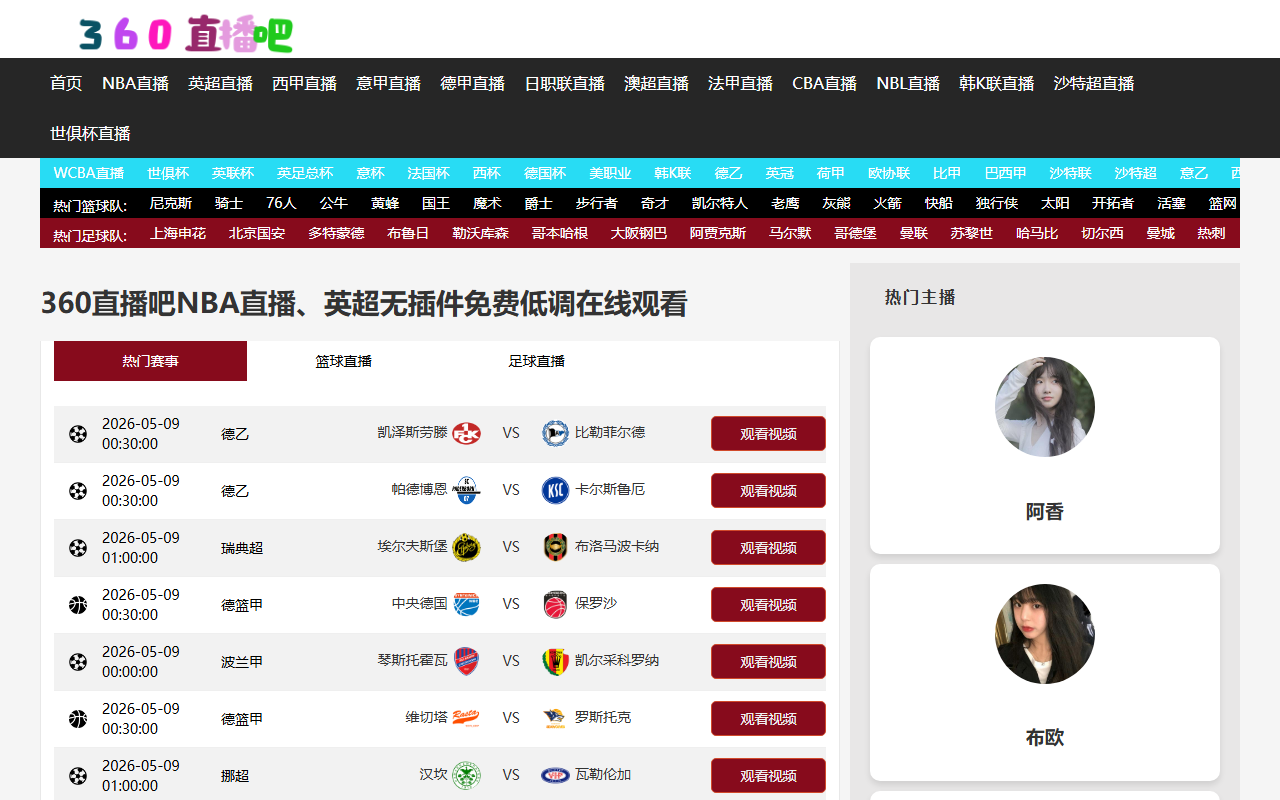Screen dimensions: 1280x800
Task: Click the soccer ball icon in the 汉坎 row
Action: [78, 776]
